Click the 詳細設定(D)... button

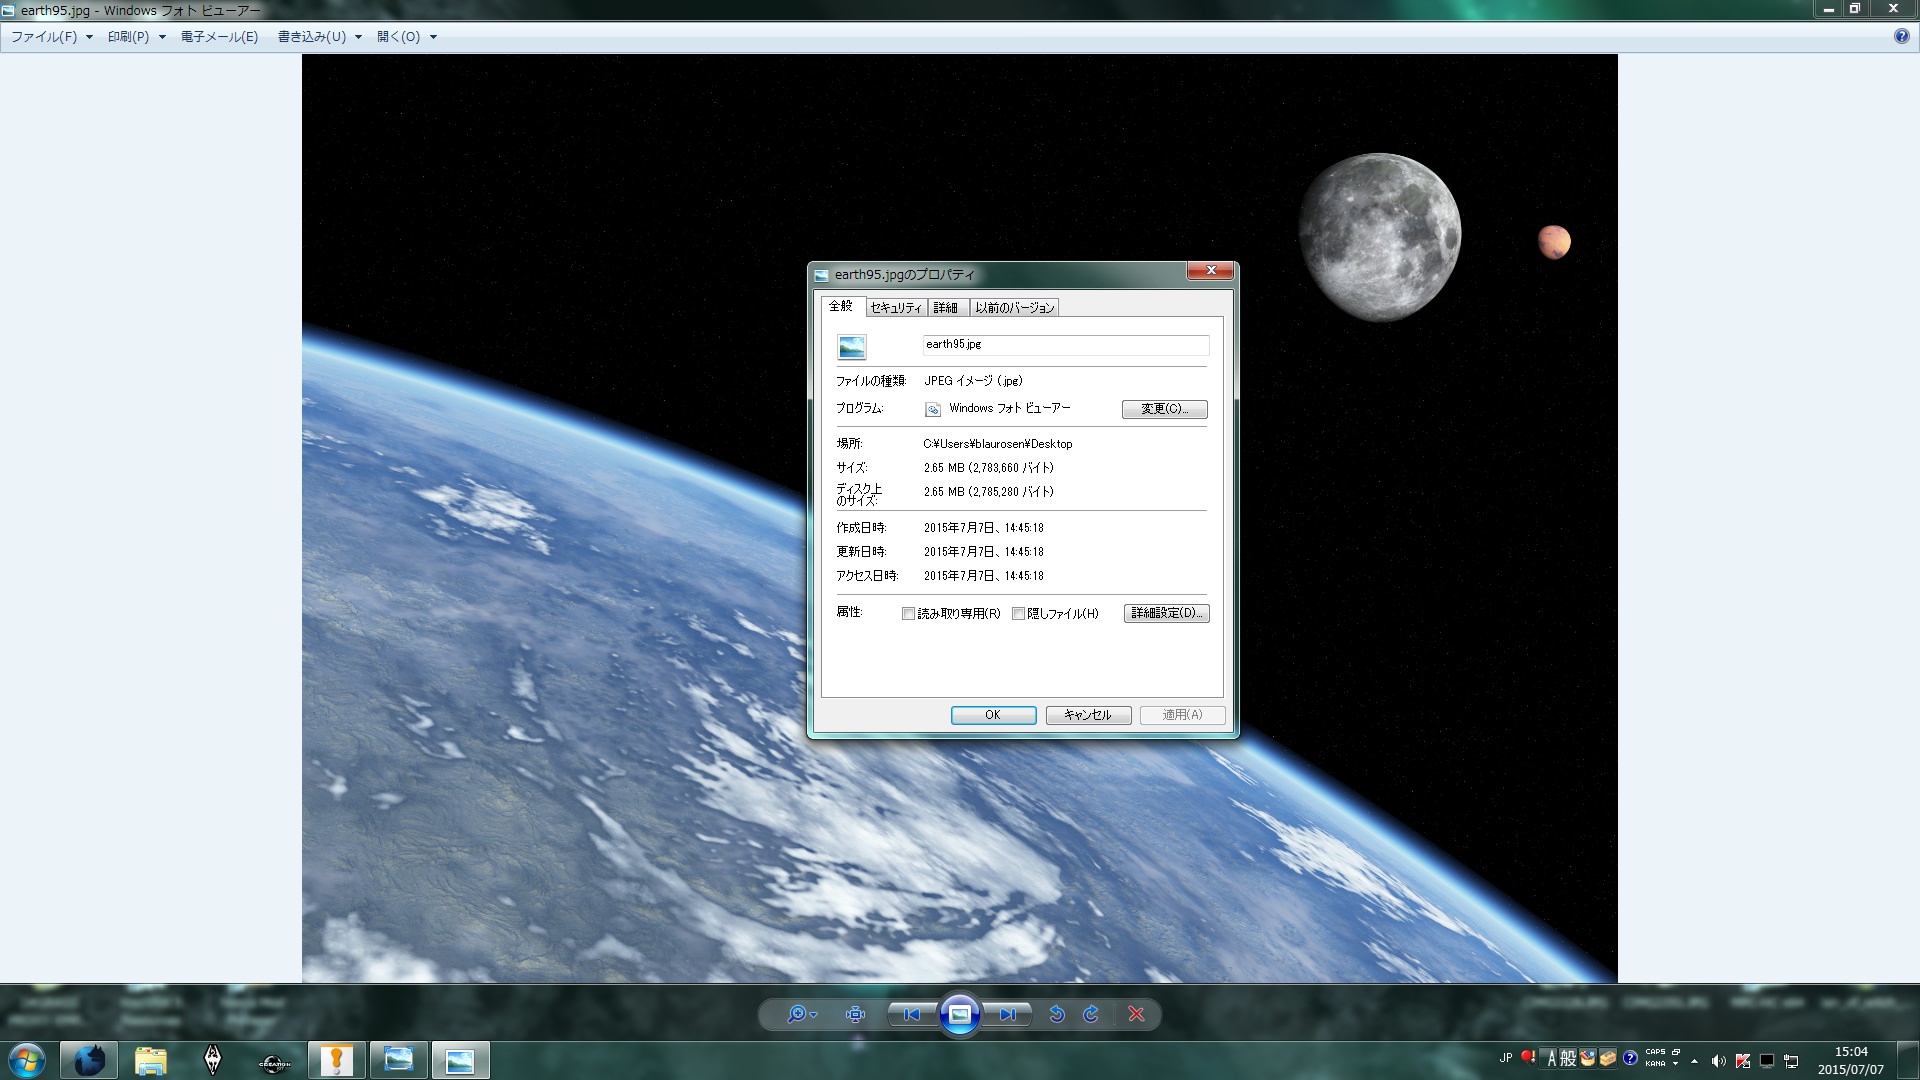pos(1166,613)
